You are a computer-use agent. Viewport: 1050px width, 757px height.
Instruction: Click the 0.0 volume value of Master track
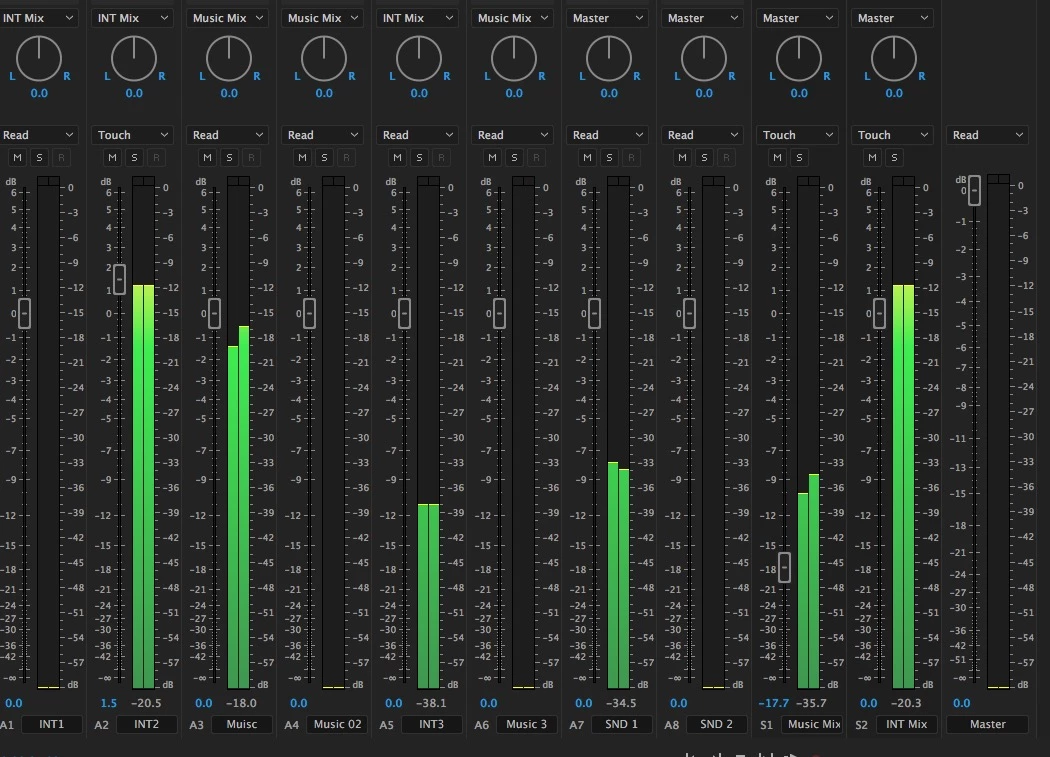(x=962, y=703)
